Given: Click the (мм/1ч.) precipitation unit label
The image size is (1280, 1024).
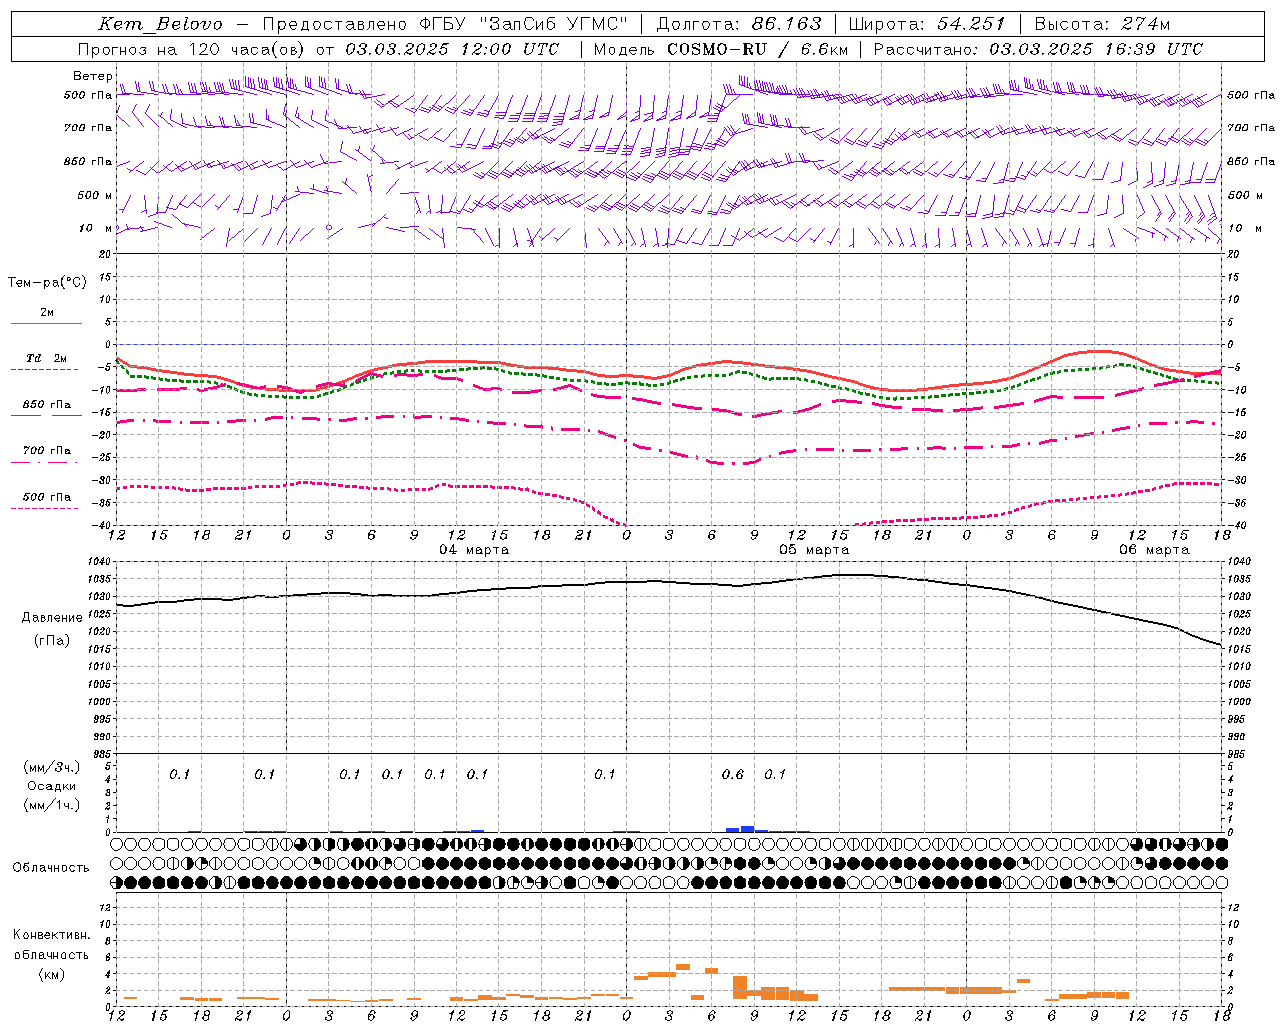Looking at the screenshot, I should click(x=51, y=805).
